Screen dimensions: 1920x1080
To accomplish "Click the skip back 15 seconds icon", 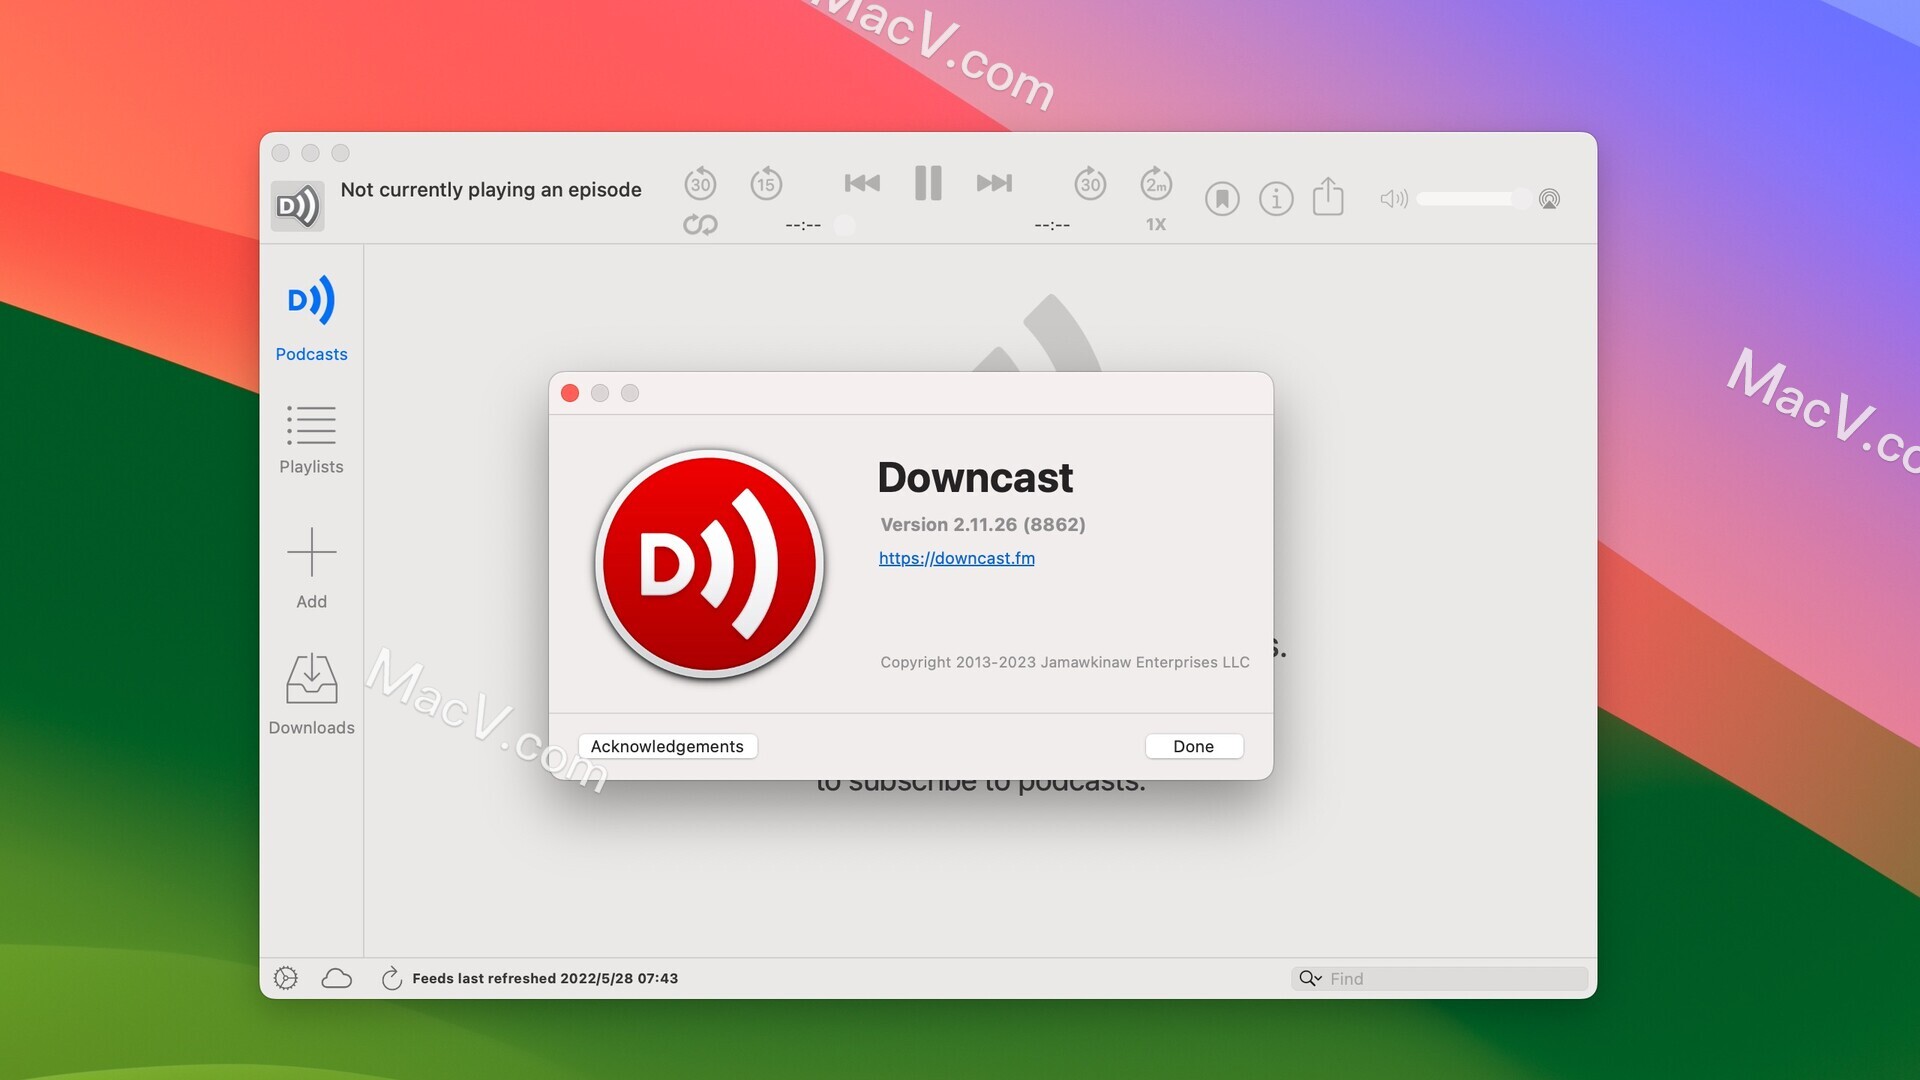I will [x=766, y=183].
